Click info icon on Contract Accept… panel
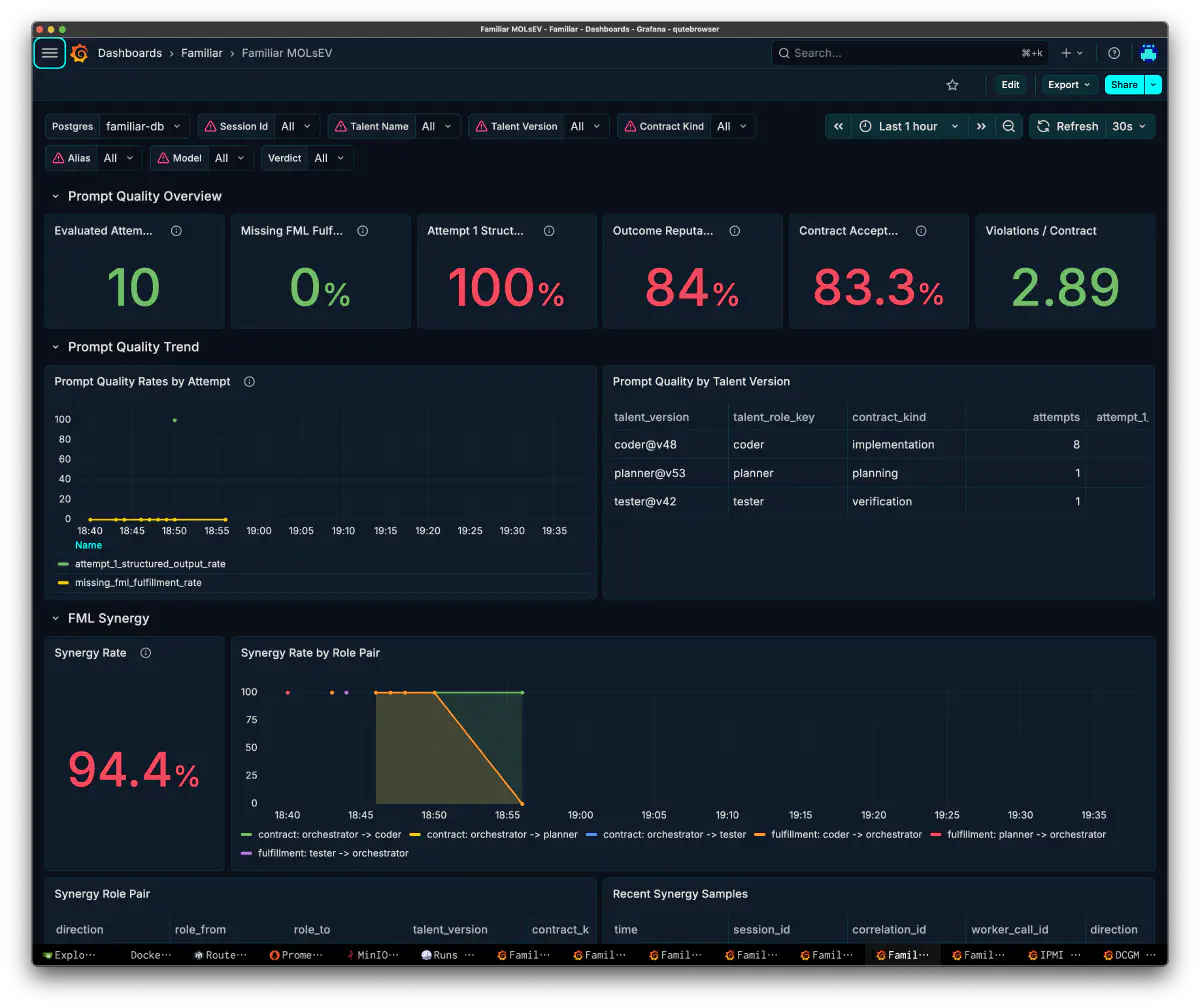The height and width of the screenshot is (1008, 1200). click(921, 231)
